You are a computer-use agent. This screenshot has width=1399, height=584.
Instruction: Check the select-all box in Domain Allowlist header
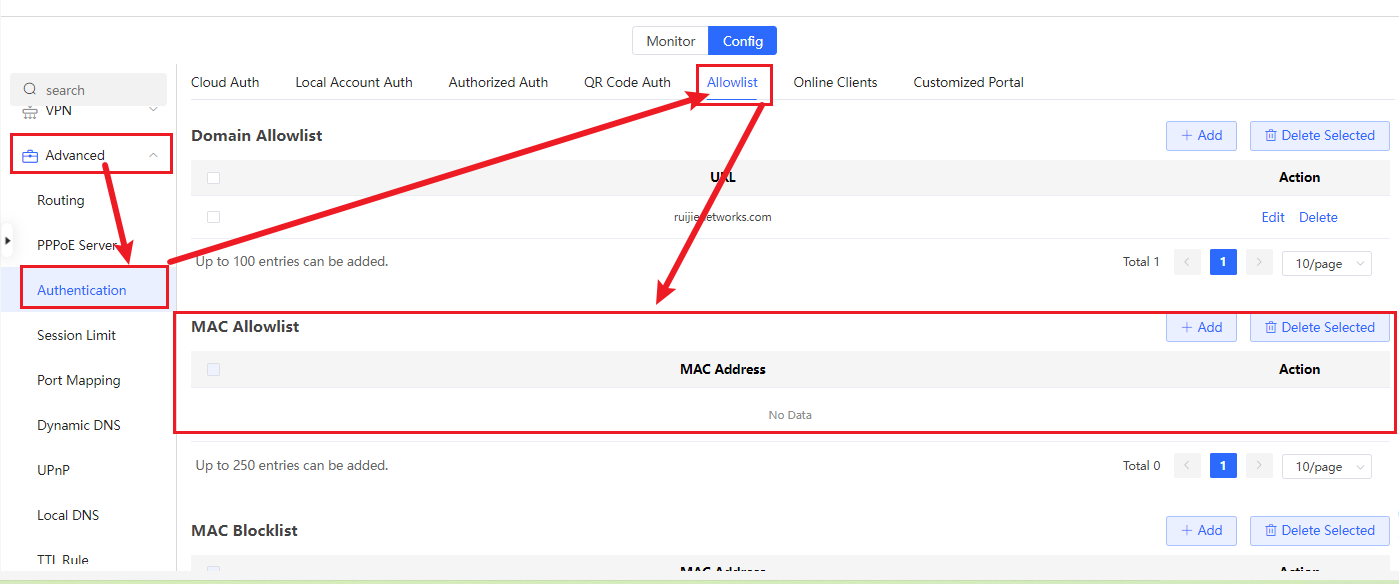coord(213,178)
